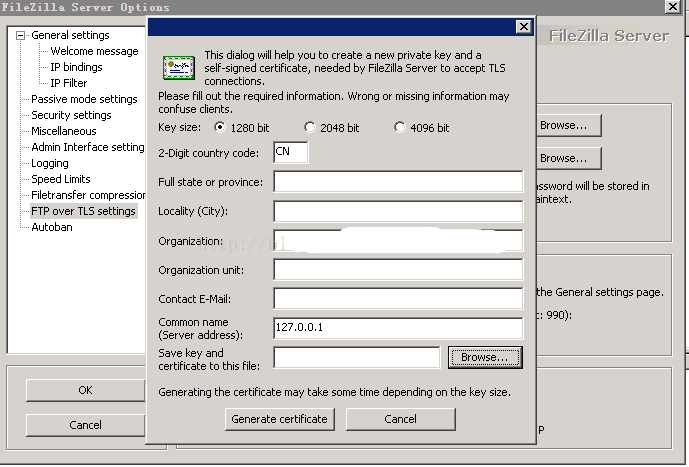Cancel the certificate generation dialog
689x467 pixels.
coord(400,419)
